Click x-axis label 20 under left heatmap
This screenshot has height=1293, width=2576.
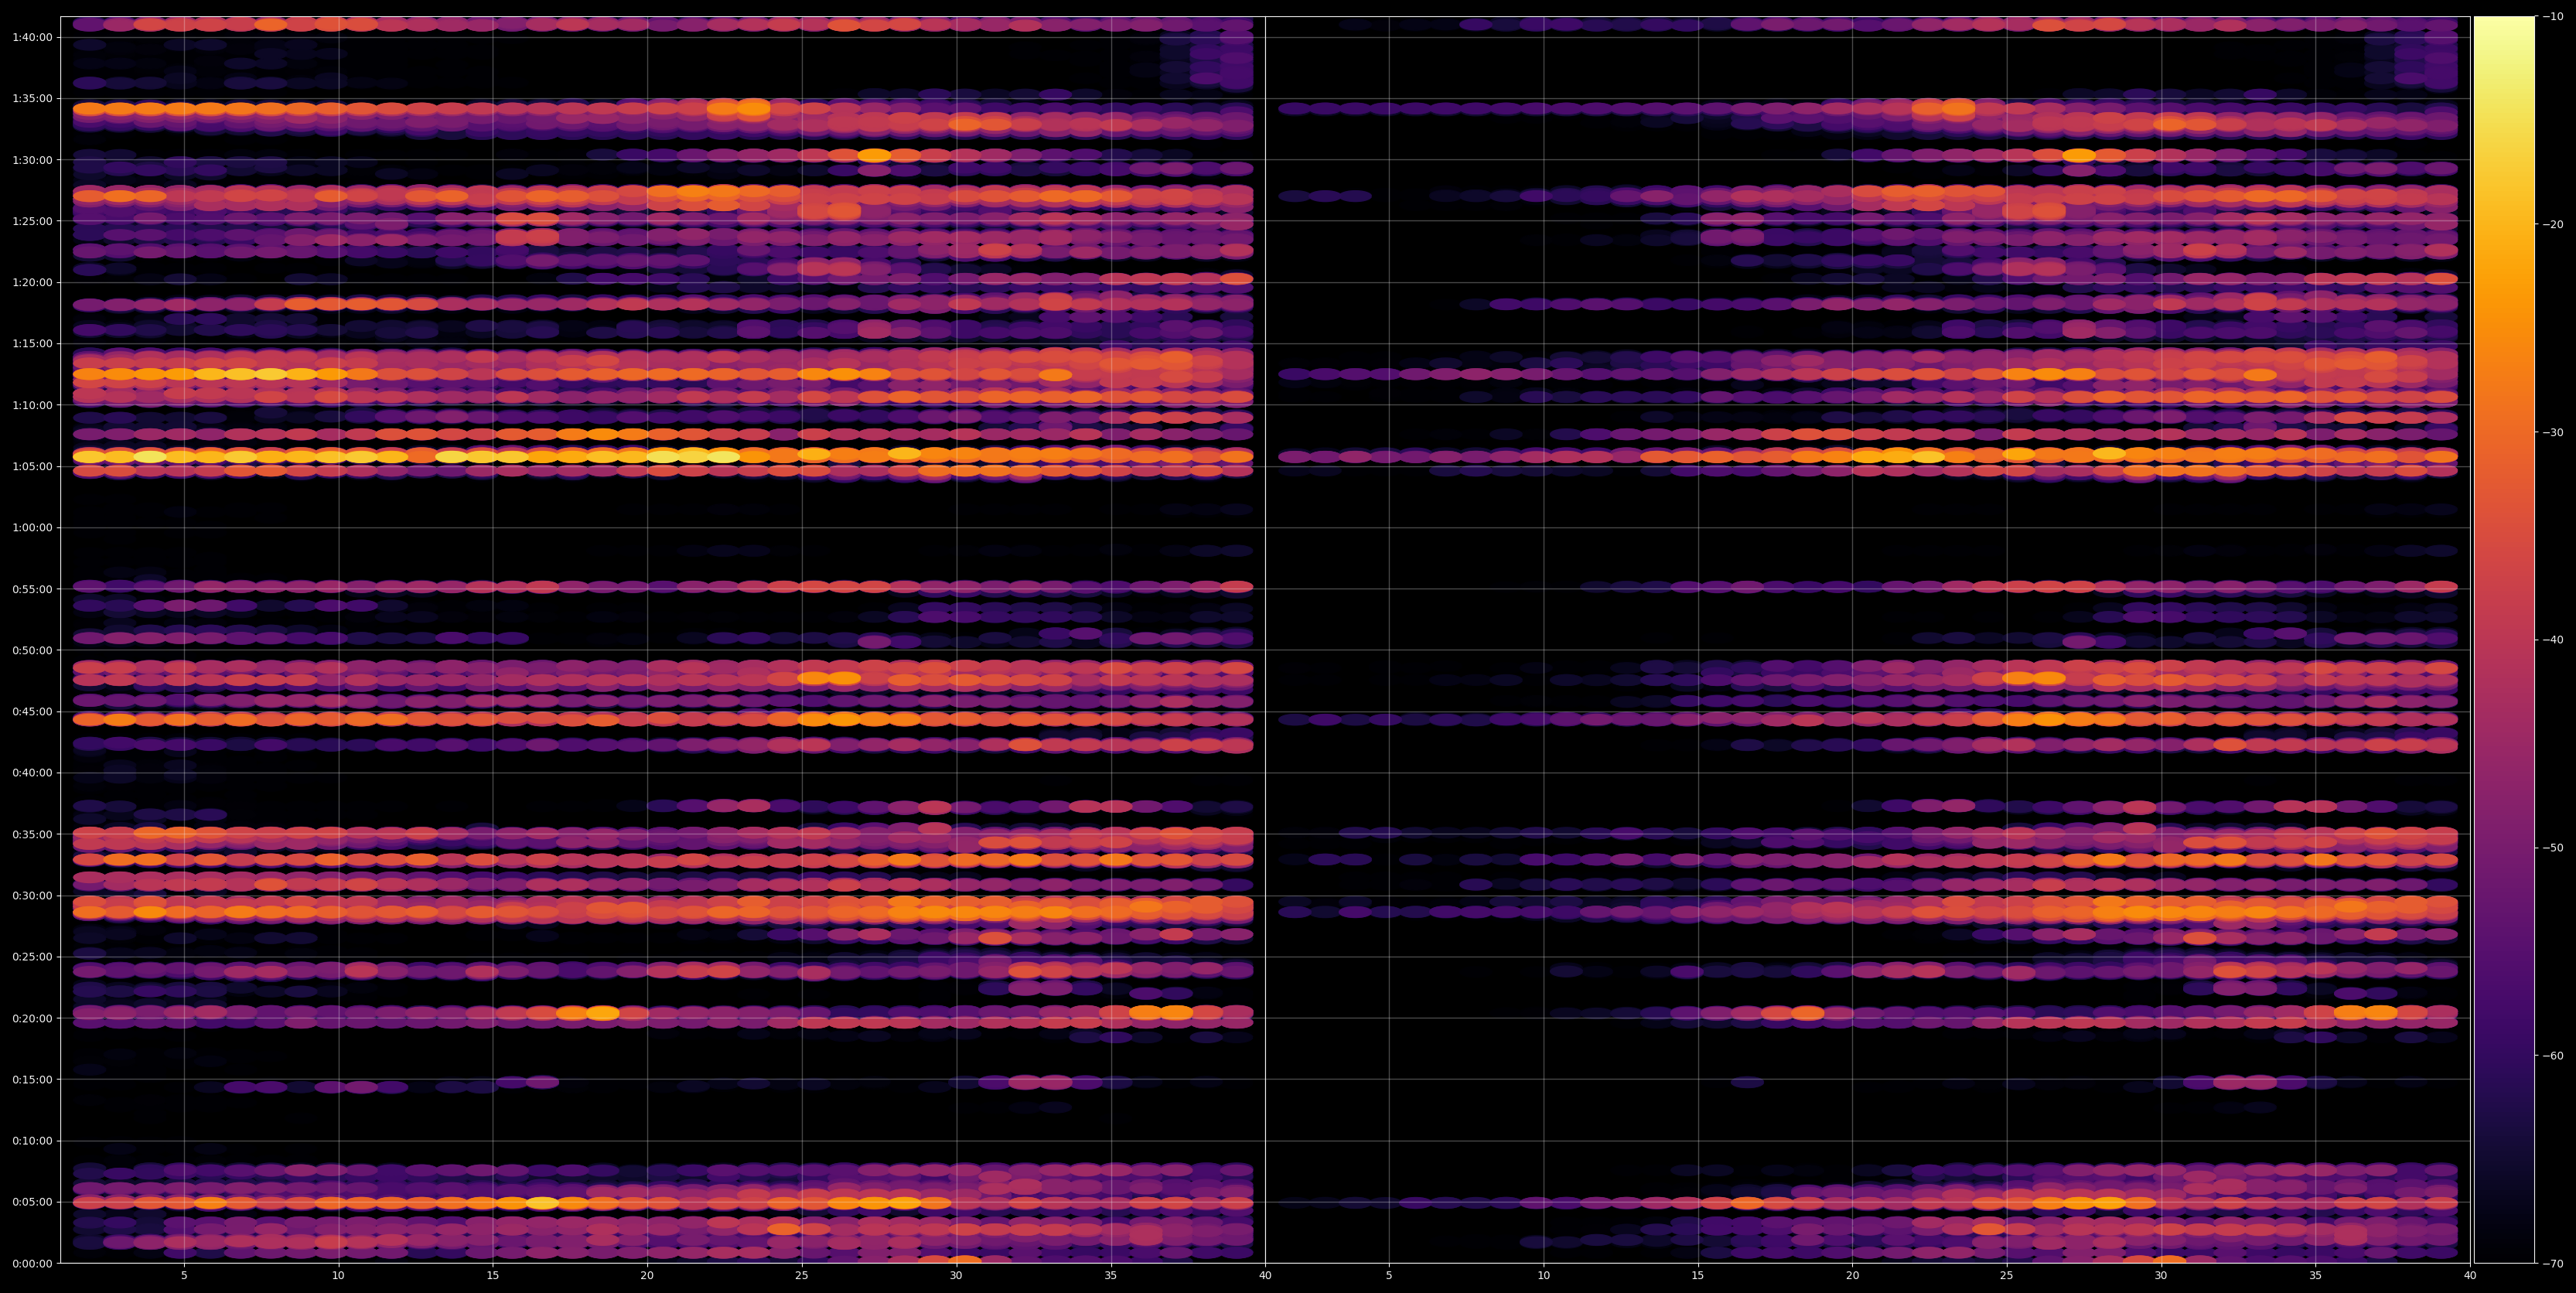[x=647, y=1276]
